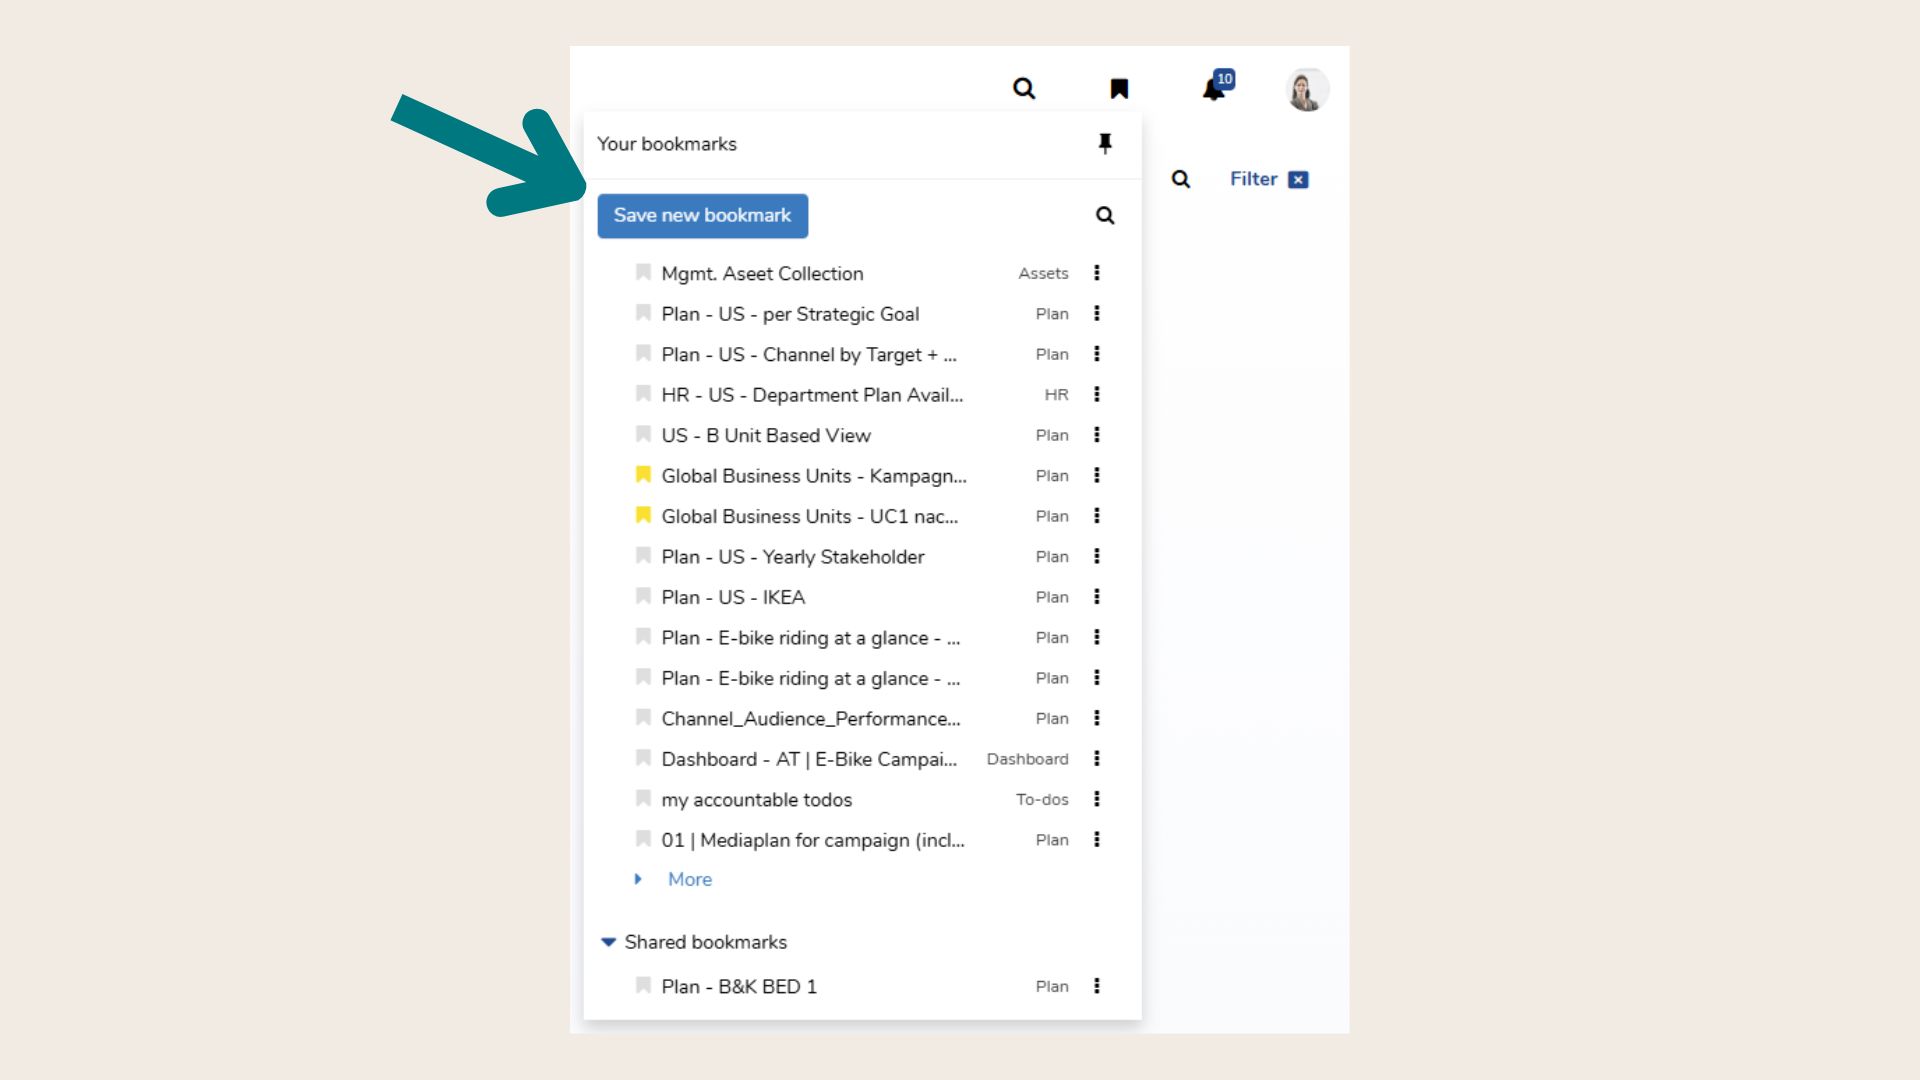Click the search icon in top bar

point(1023,88)
